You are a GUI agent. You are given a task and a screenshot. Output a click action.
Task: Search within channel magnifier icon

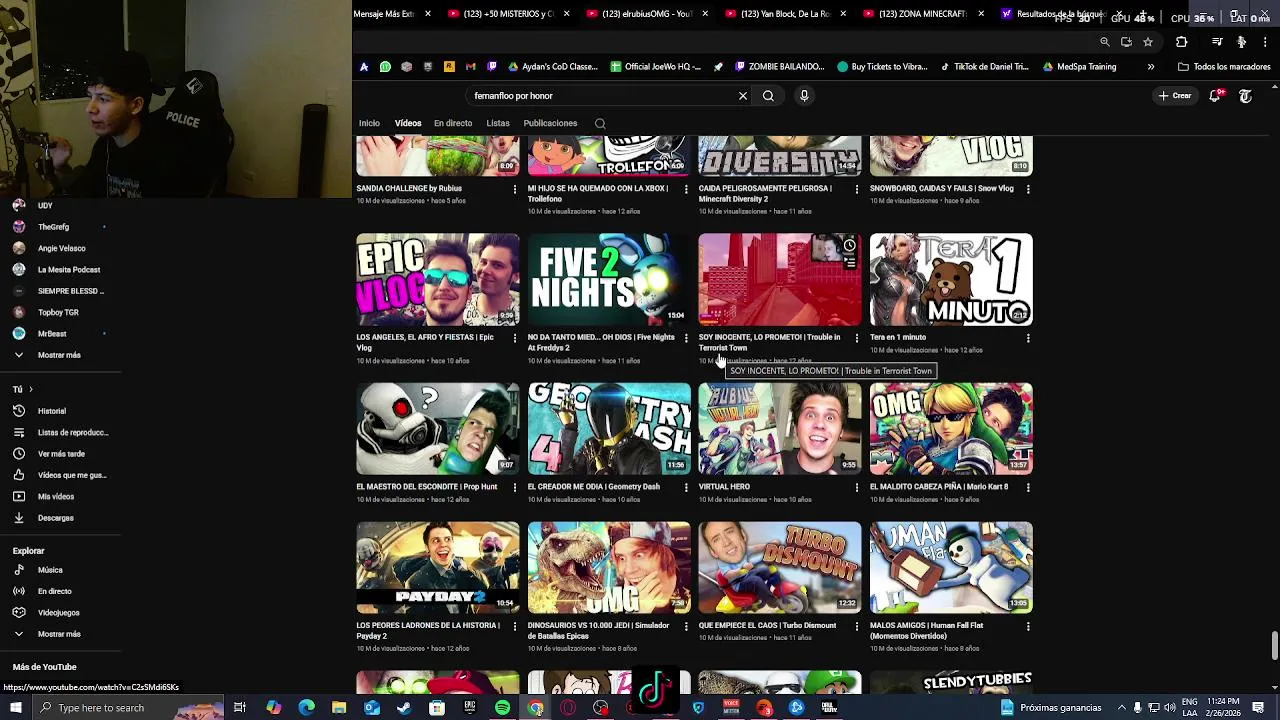click(600, 124)
